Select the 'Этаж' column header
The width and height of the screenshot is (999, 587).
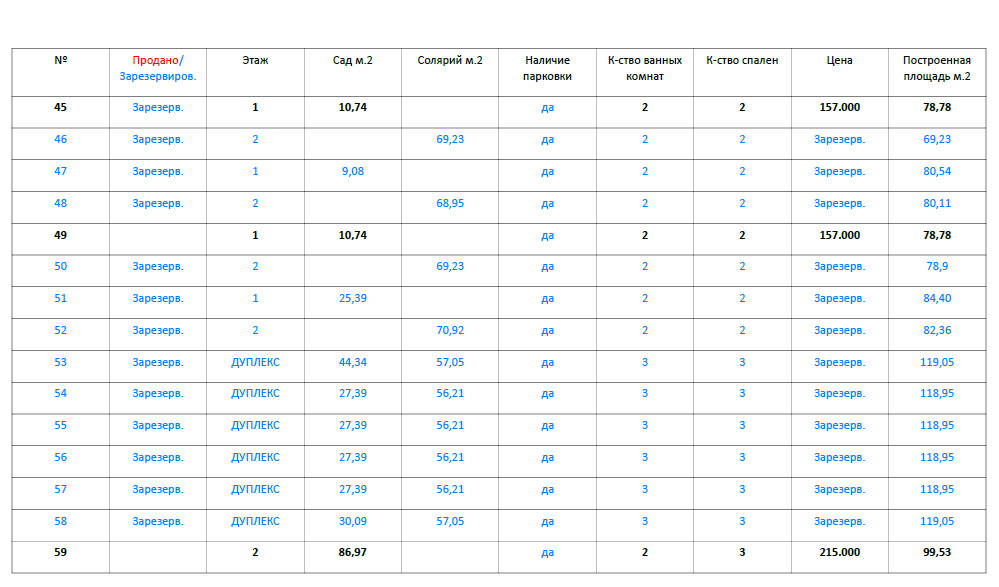[x=255, y=60]
